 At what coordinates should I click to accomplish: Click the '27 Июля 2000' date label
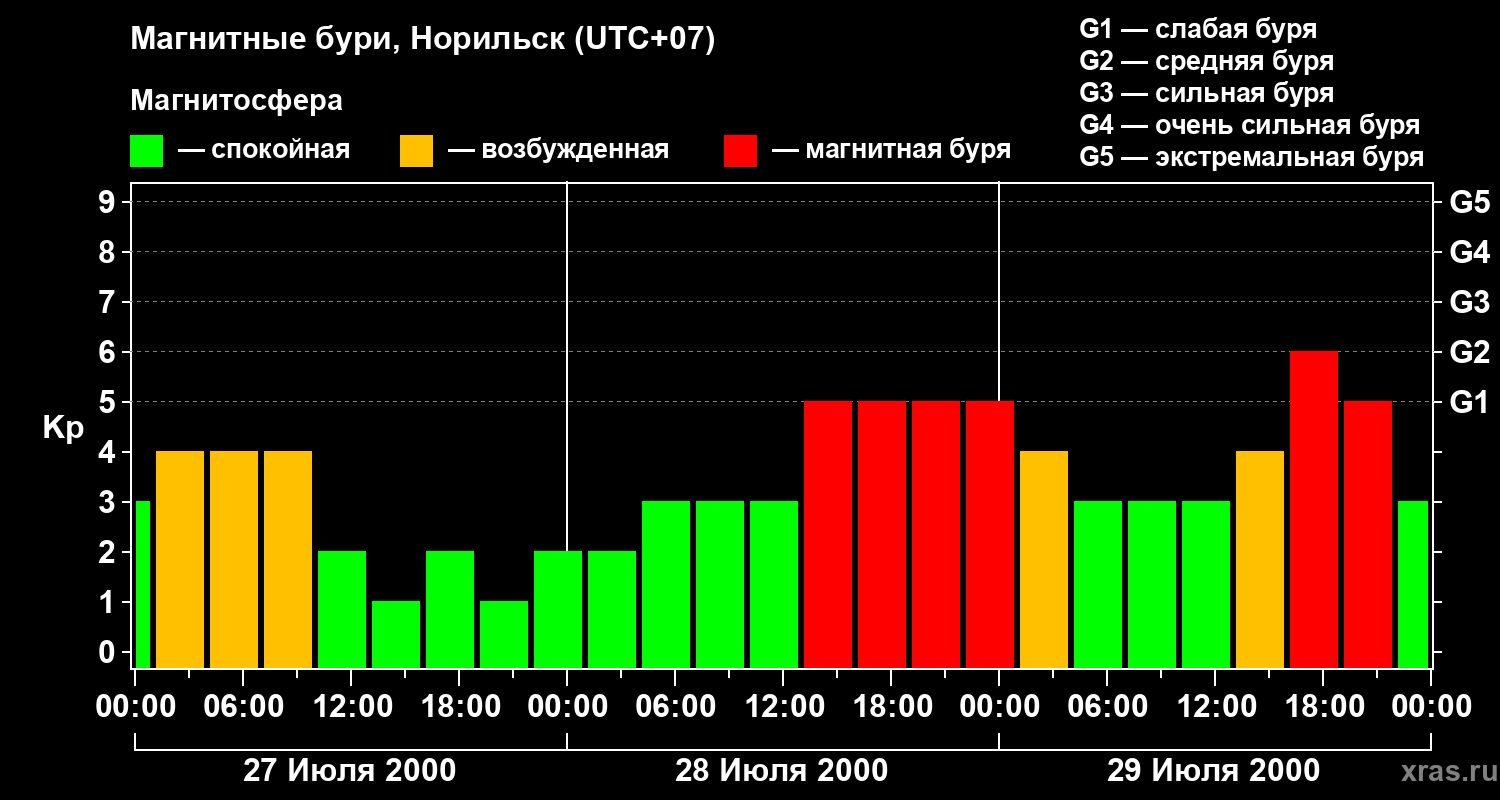click(x=350, y=771)
